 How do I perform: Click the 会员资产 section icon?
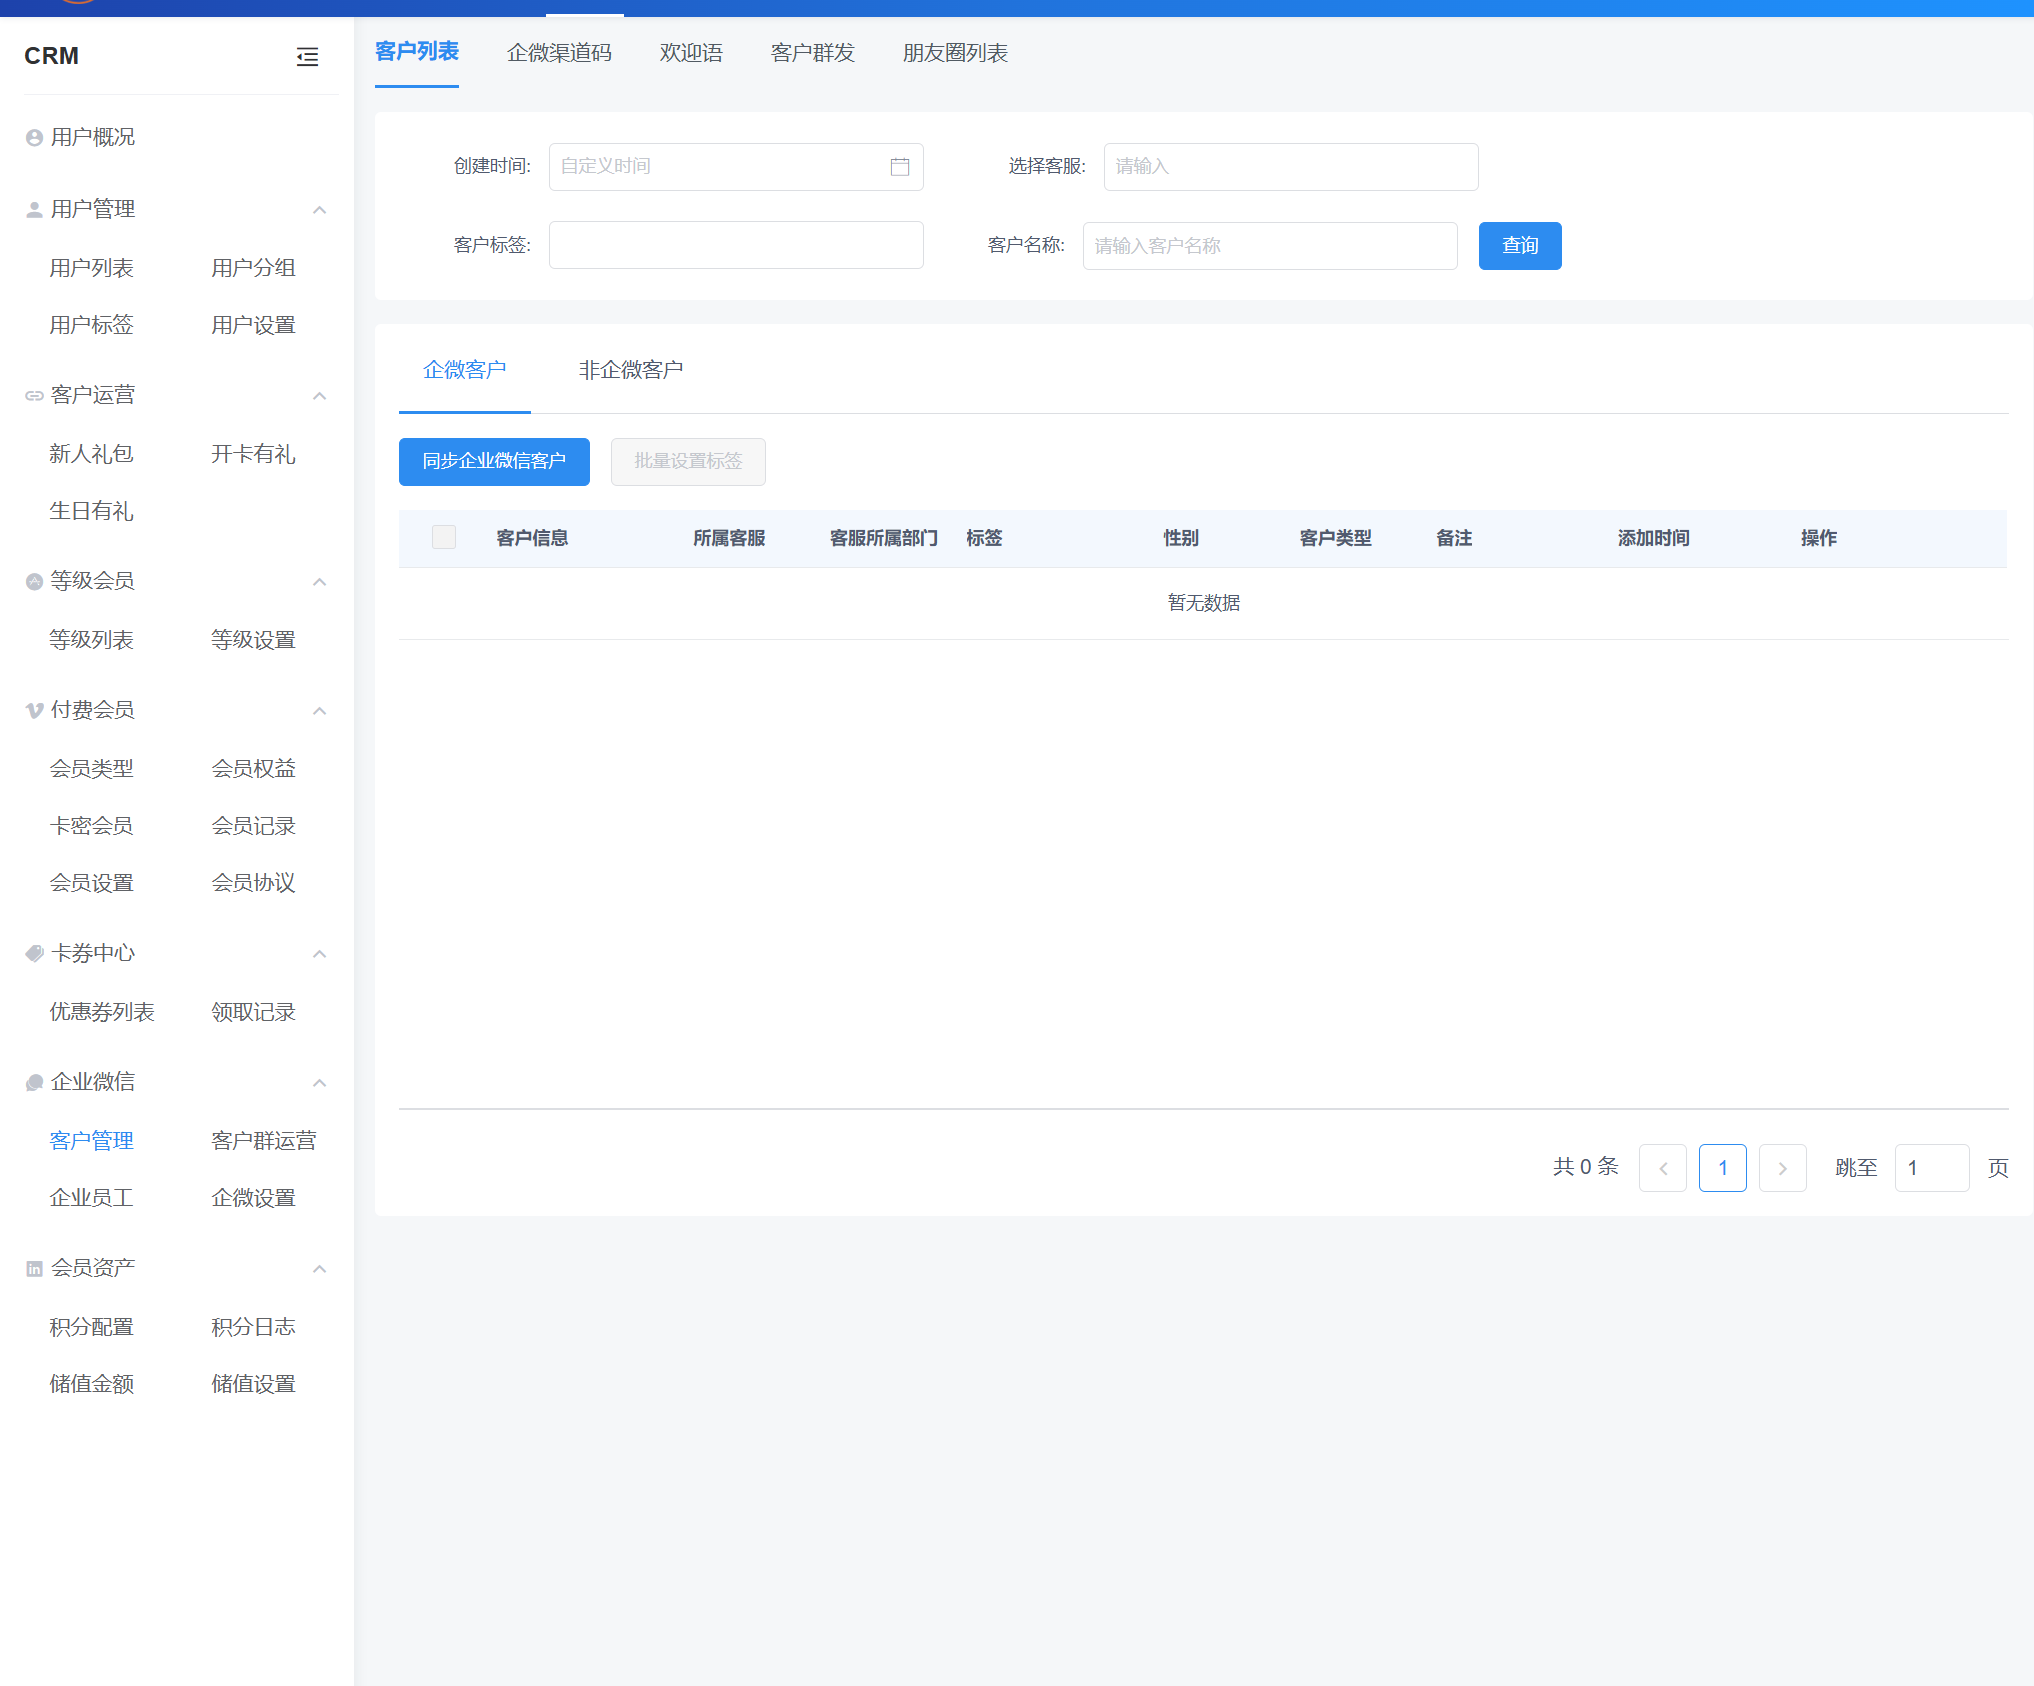click(34, 1269)
